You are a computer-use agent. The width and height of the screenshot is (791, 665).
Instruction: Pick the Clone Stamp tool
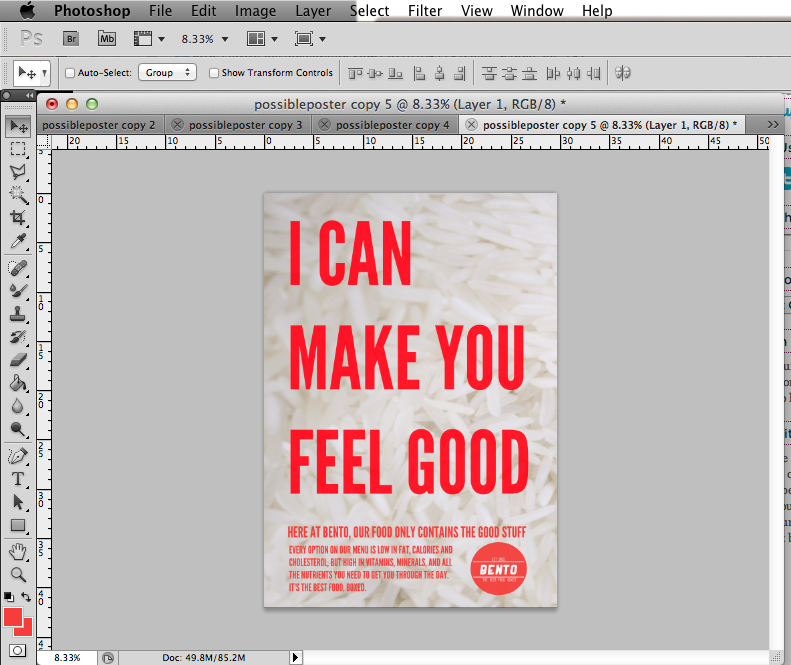[x=18, y=314]
